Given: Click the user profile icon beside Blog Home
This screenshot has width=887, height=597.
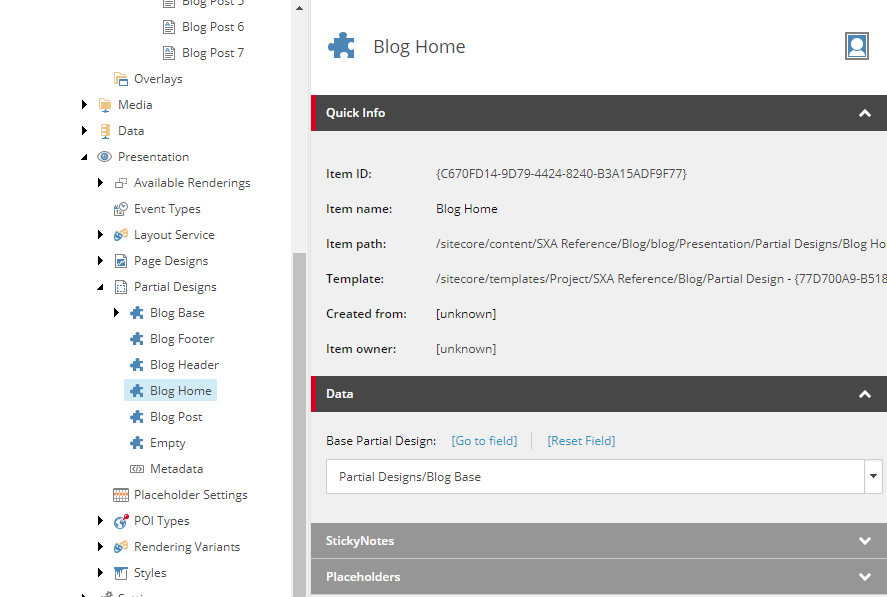Looking at the screenshot, I should pos(856,46).
